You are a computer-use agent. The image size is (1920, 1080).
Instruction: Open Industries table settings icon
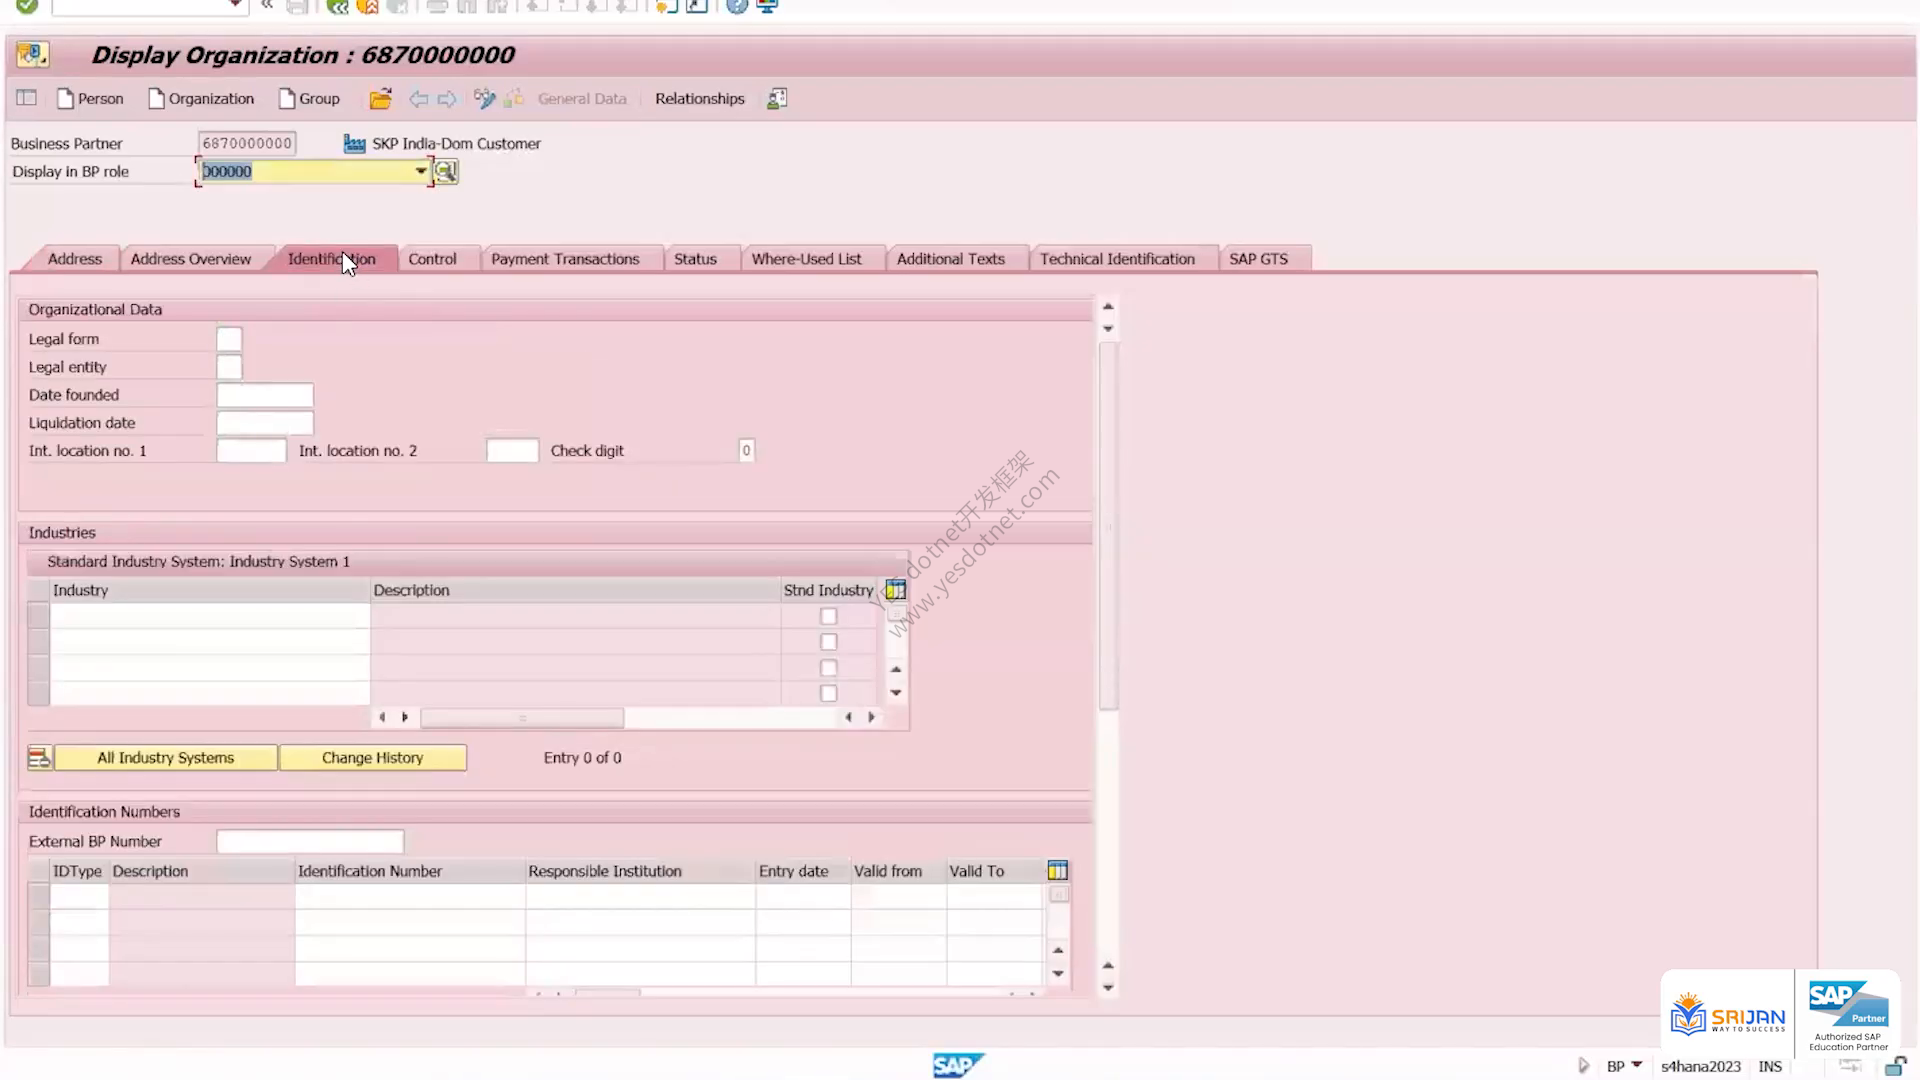pyautogui.click(x=896, y=590)
